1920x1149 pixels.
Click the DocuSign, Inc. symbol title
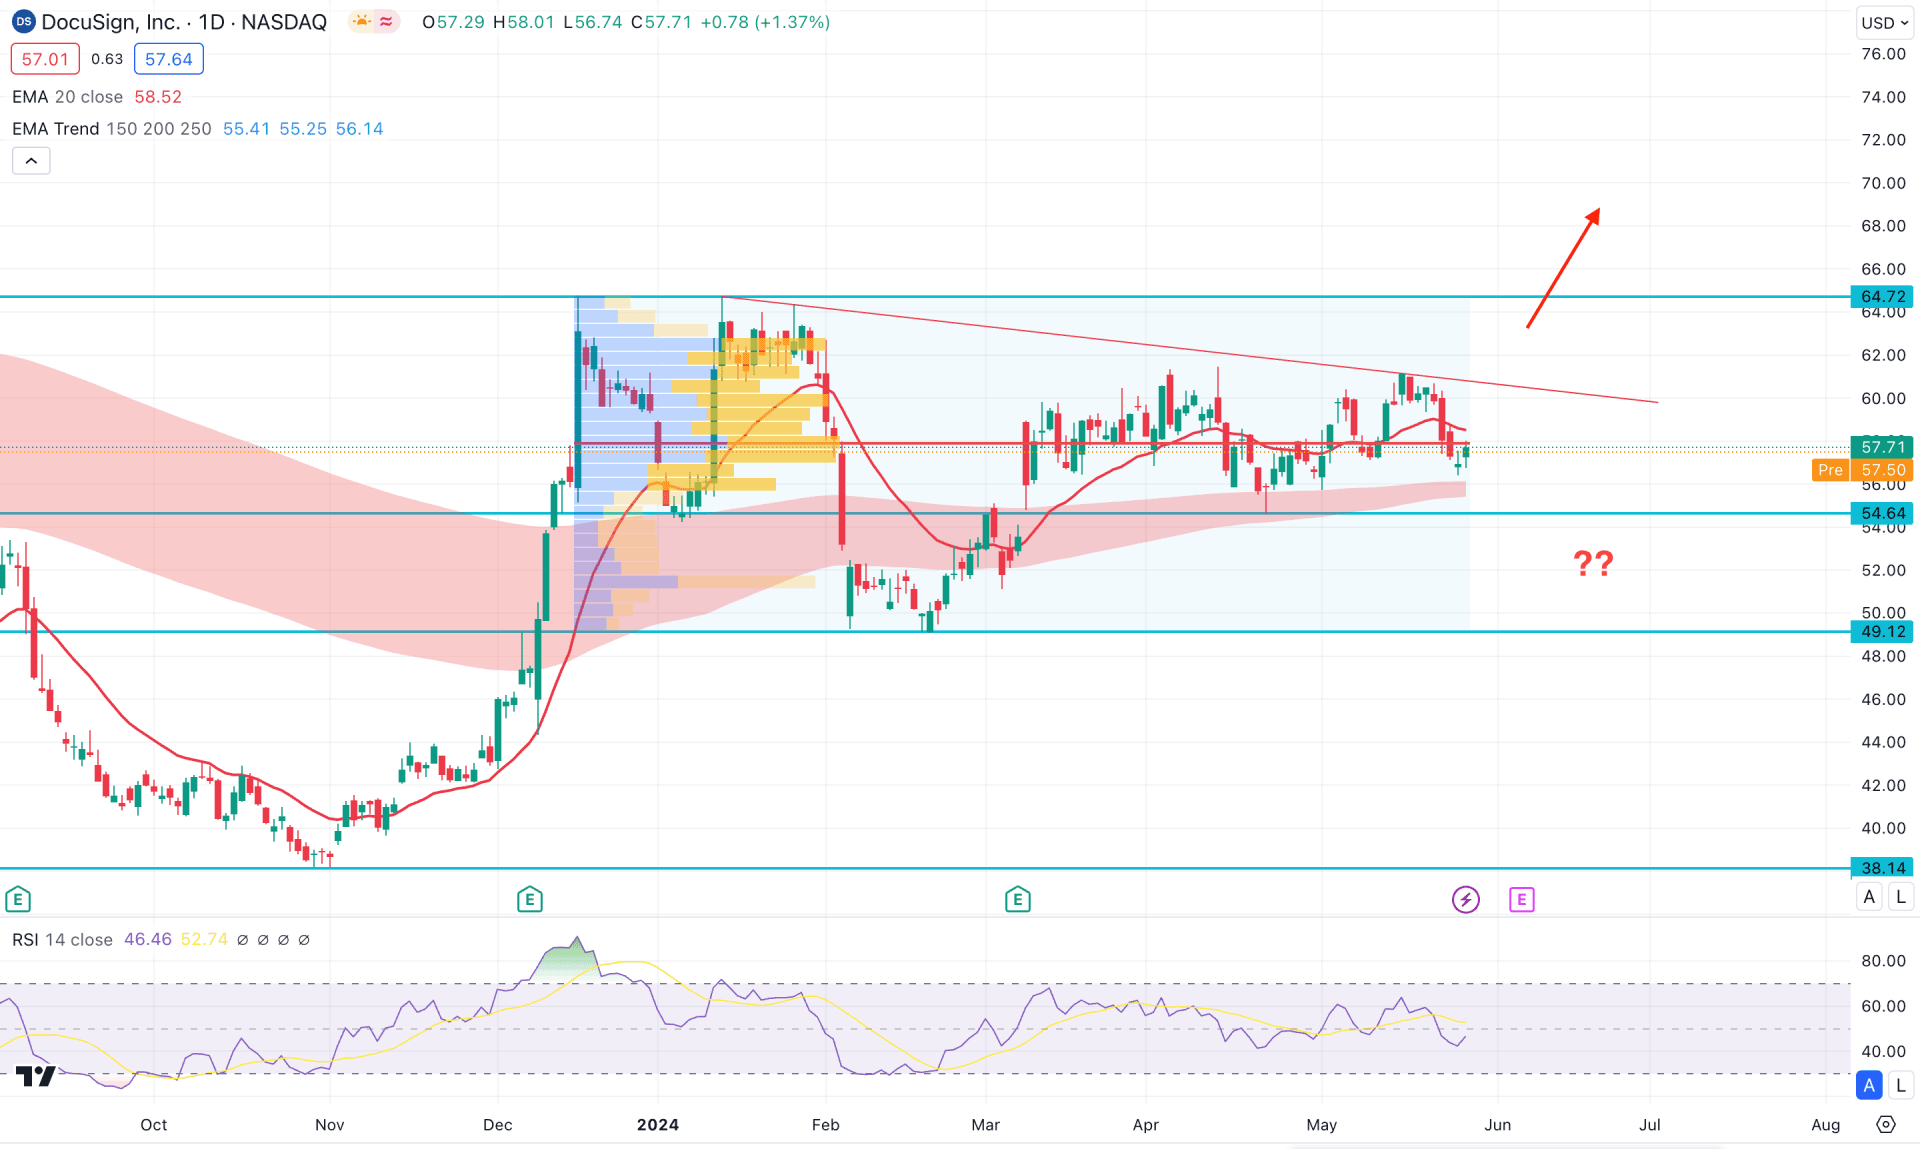[x=111, y=22]
